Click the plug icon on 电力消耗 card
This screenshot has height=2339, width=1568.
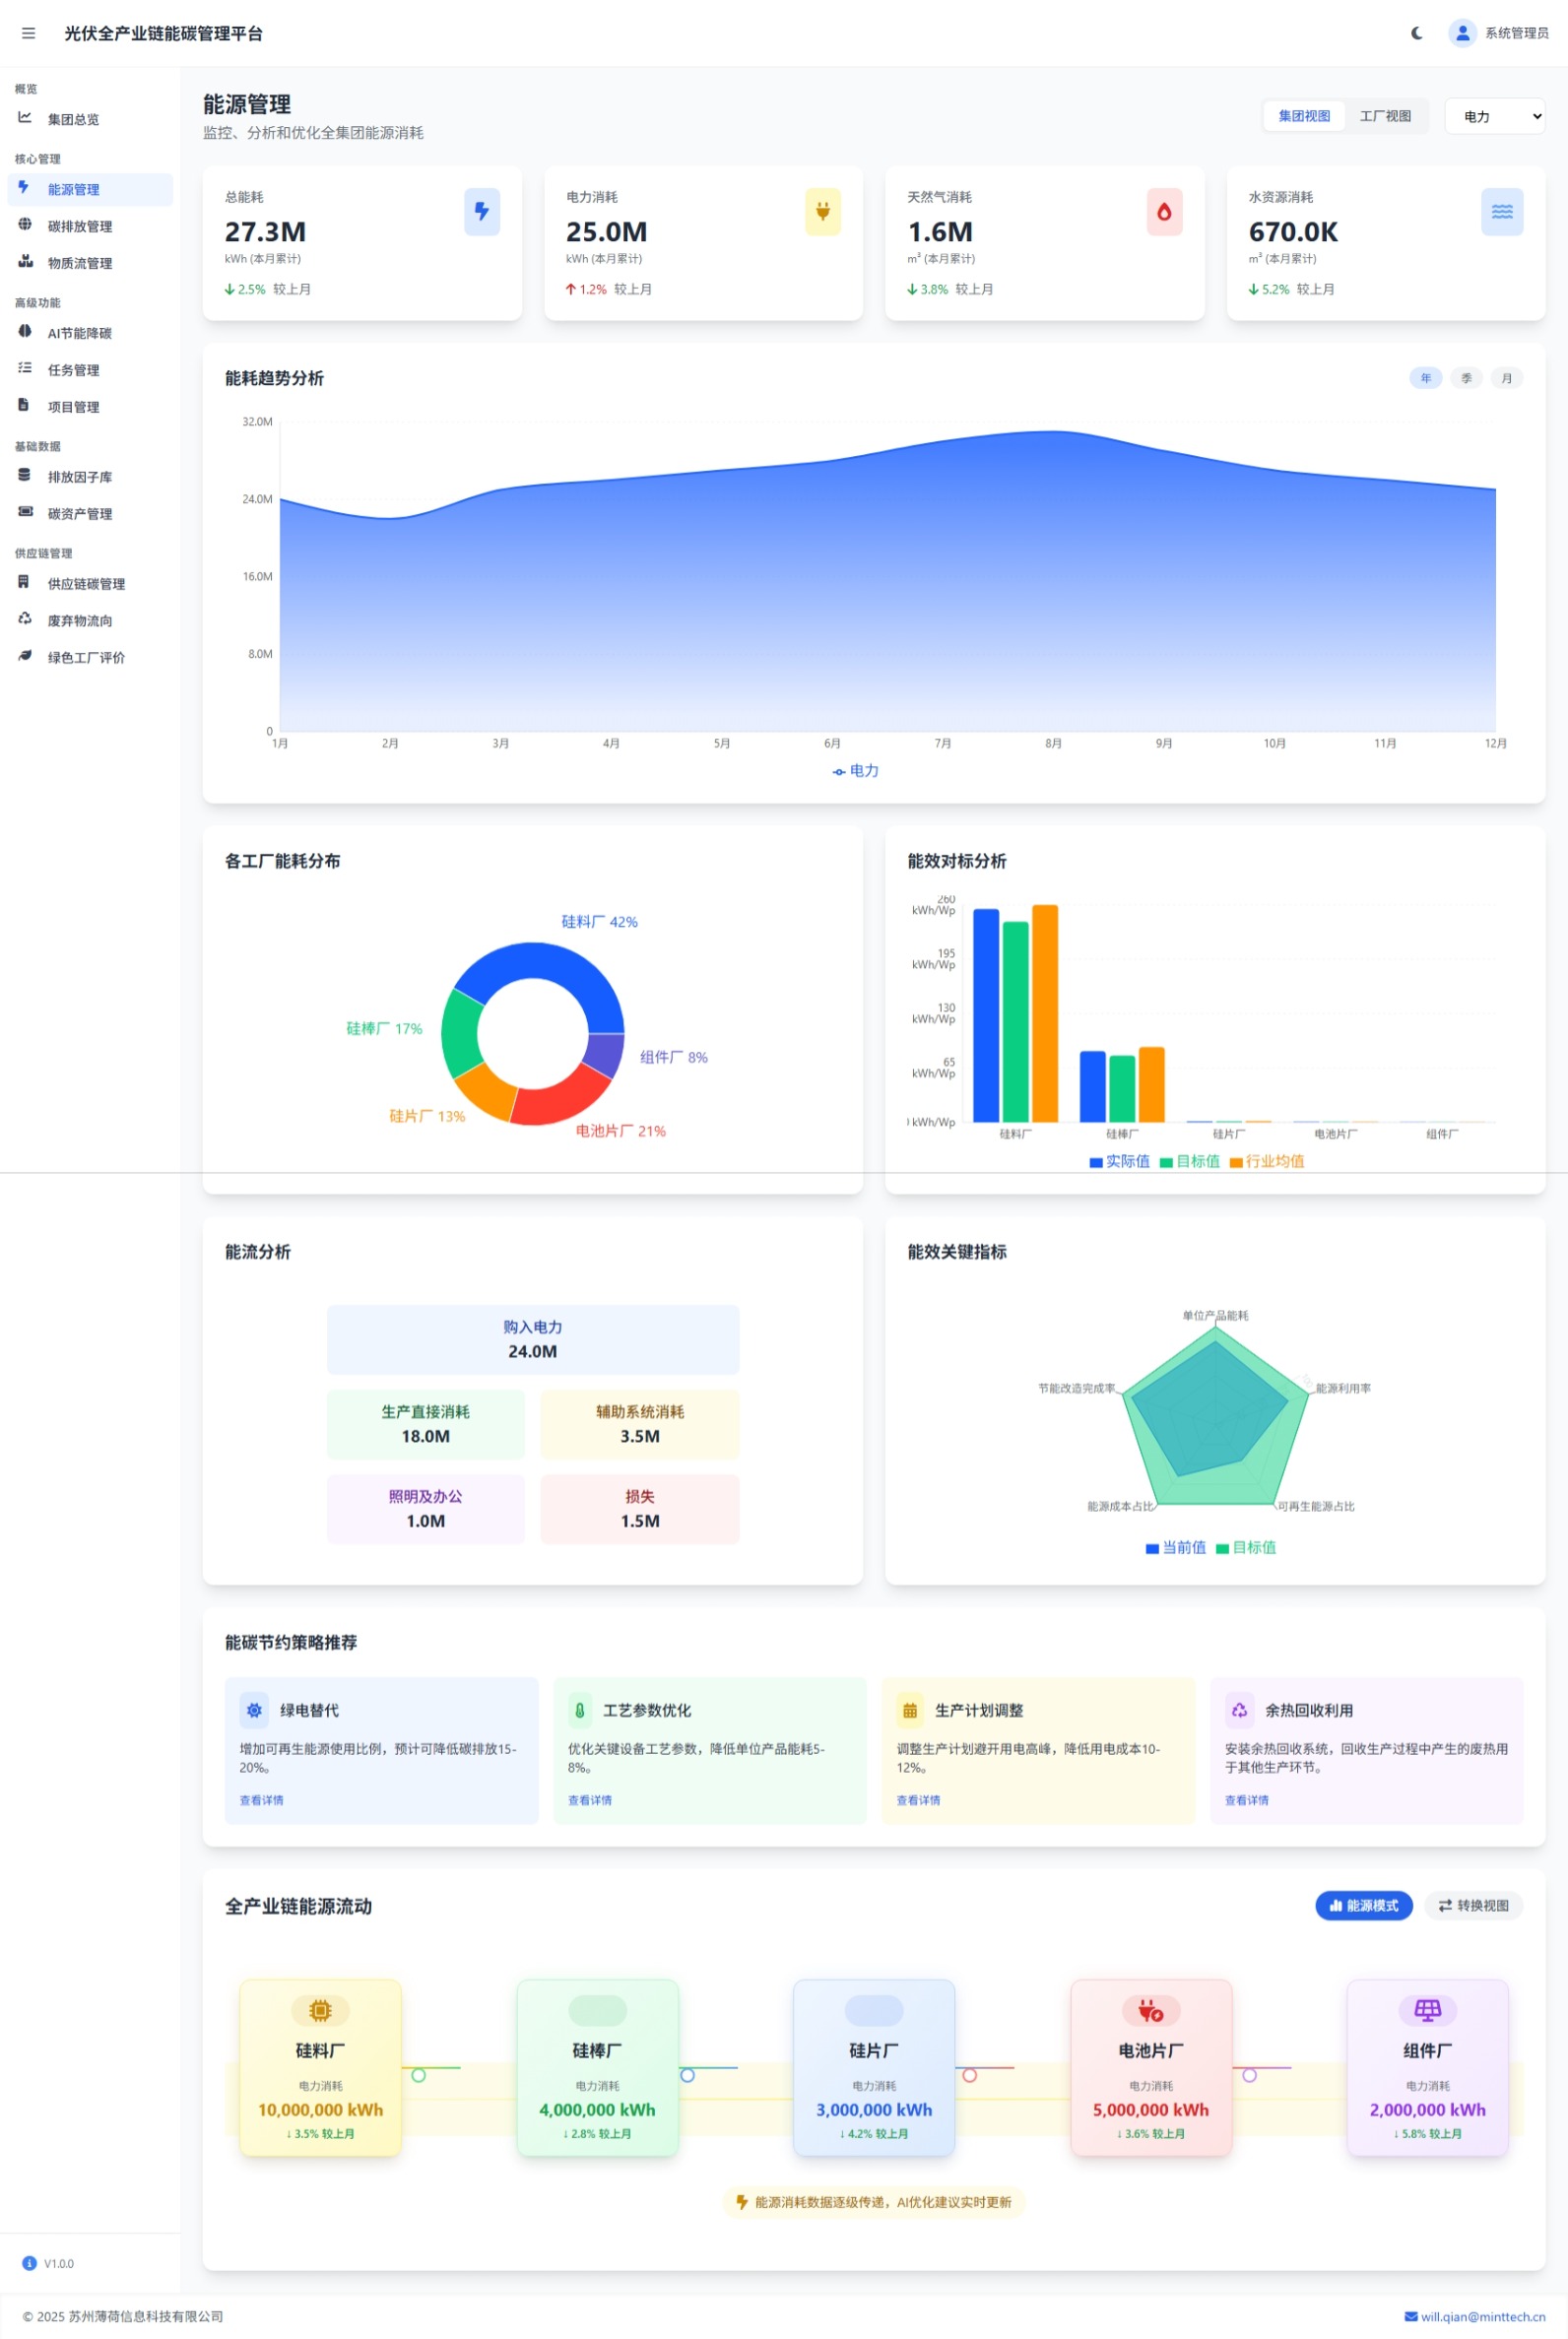click(x=822, y=211)
